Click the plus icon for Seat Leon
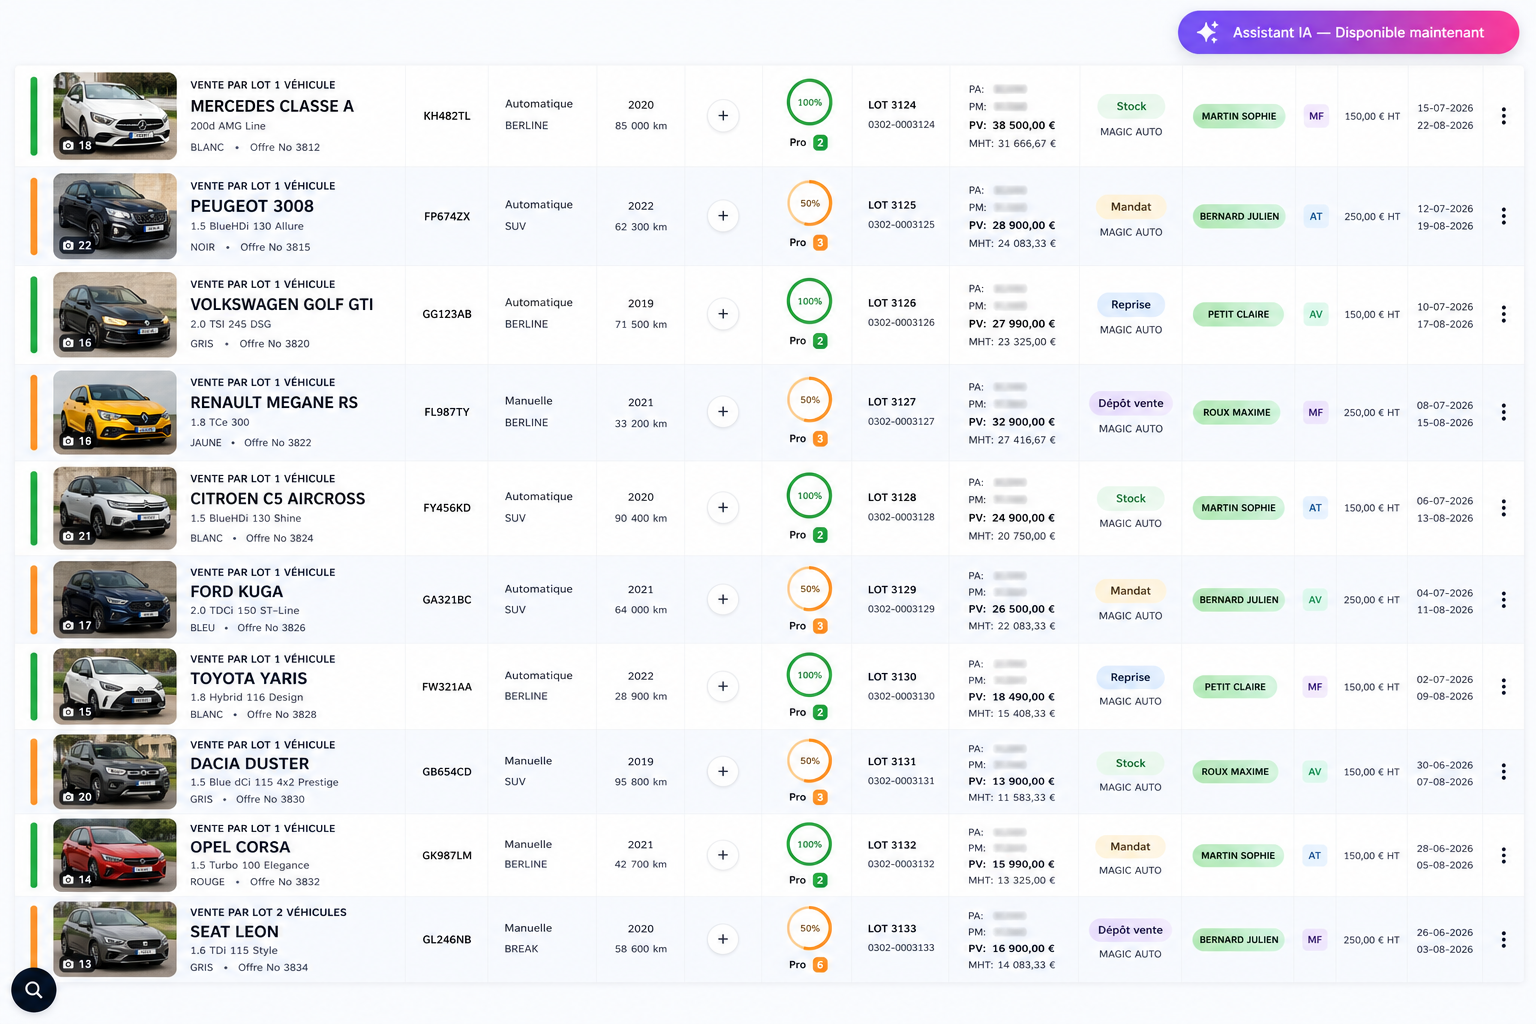Screen dimensions: 1536x1024 723,940
